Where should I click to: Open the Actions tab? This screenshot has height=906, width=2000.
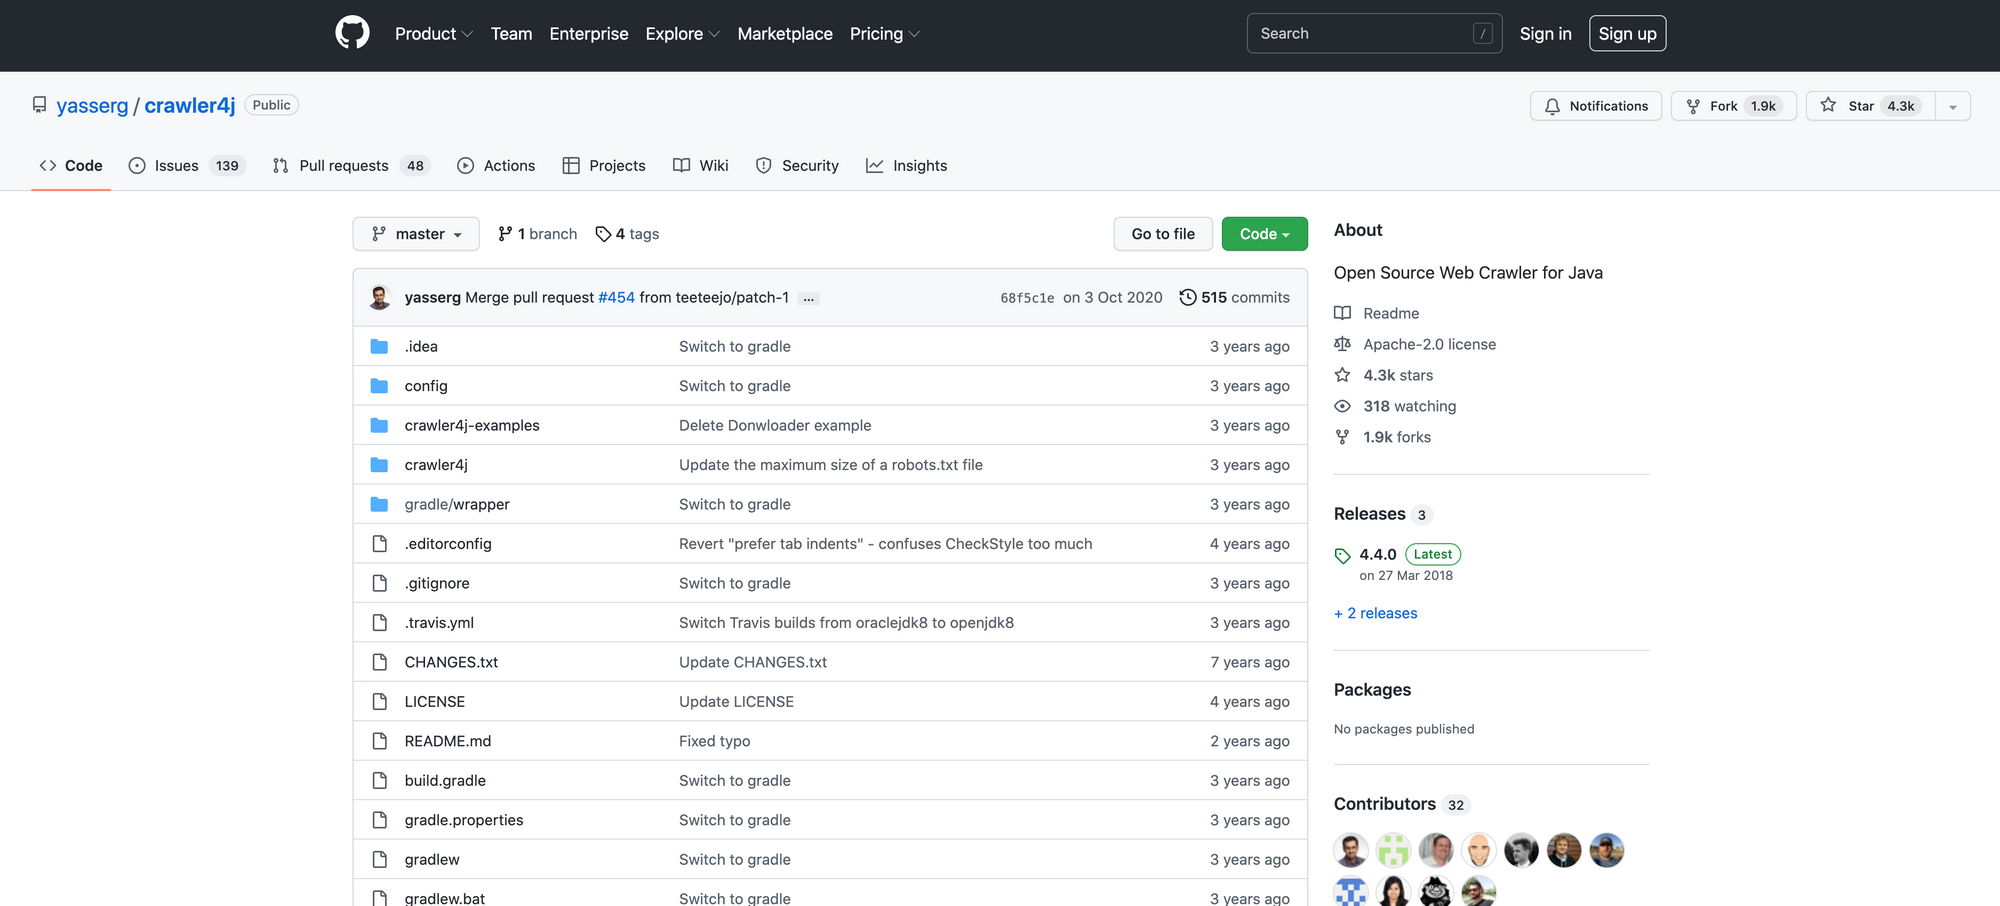[x=496, y=166]
